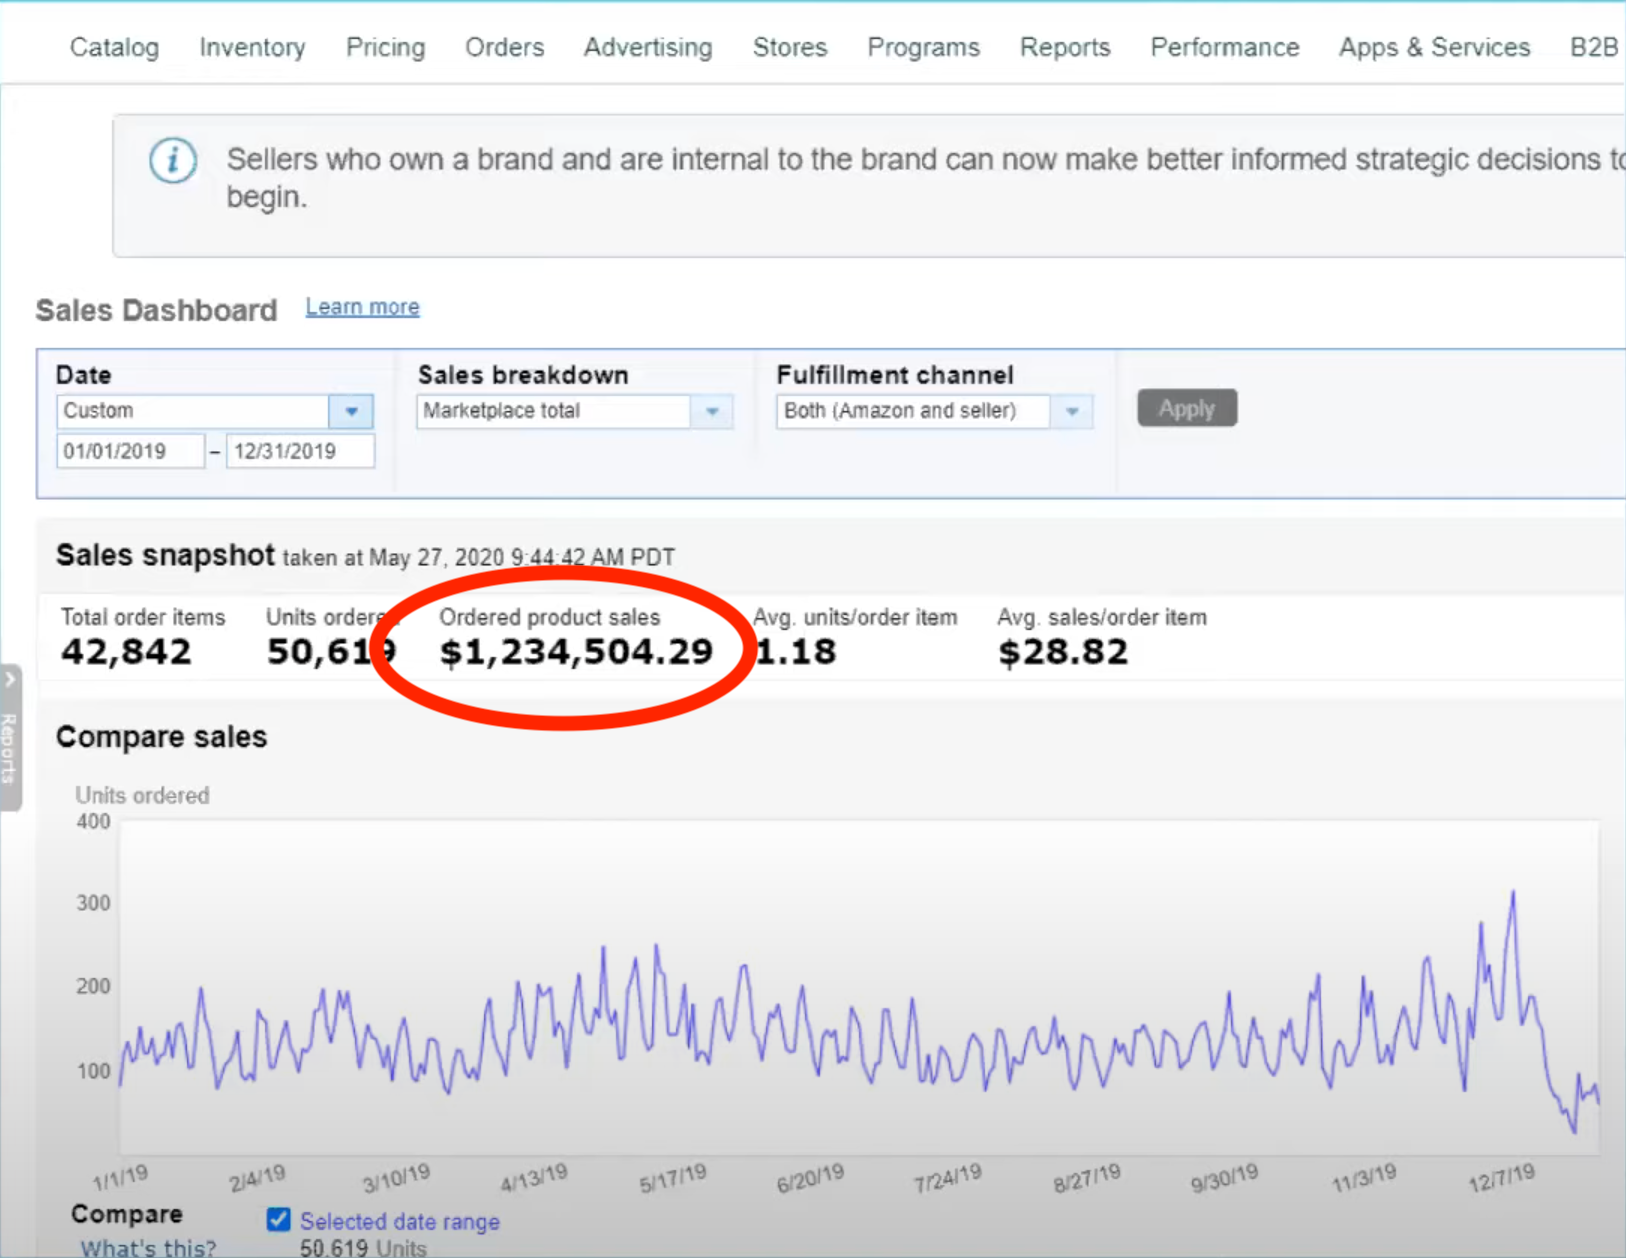Open the Advertising menu

pyautogui.click(x=648, y=47)
